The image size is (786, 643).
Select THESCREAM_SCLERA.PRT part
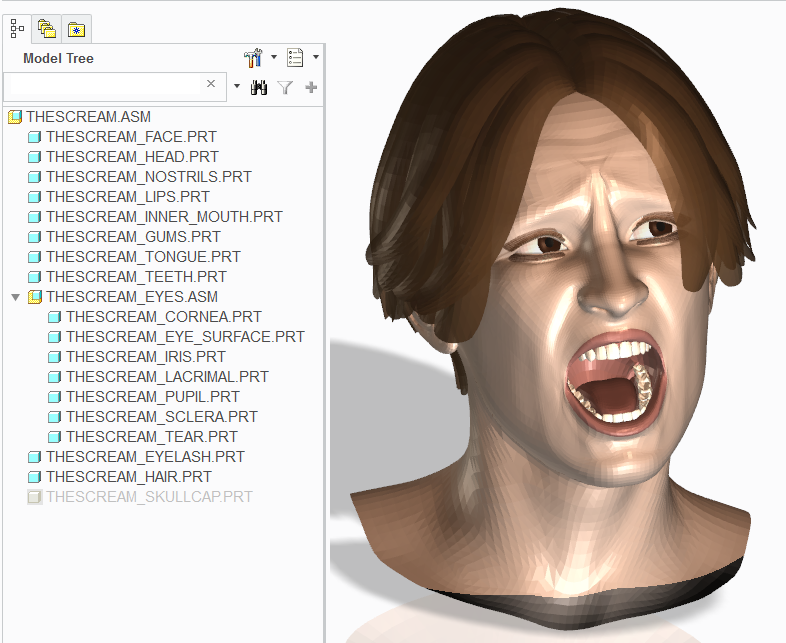[162, 417]
